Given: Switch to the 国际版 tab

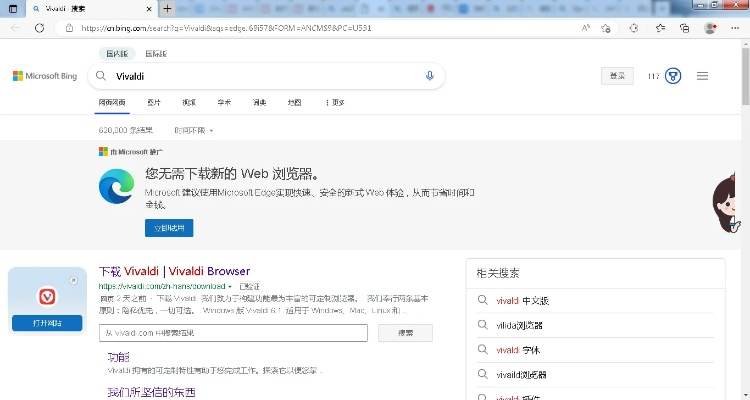Looking at the screenshot, I should point(156,54).
